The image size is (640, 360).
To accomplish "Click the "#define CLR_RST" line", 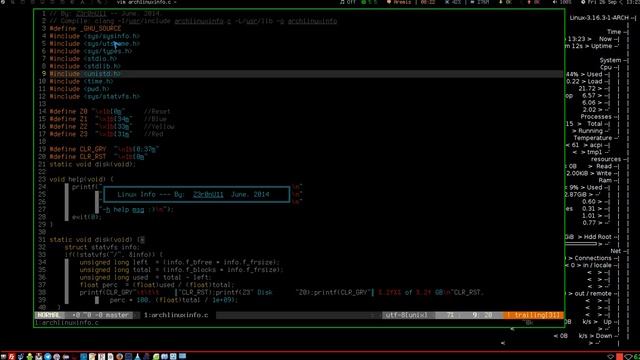I will click(98, 157).
